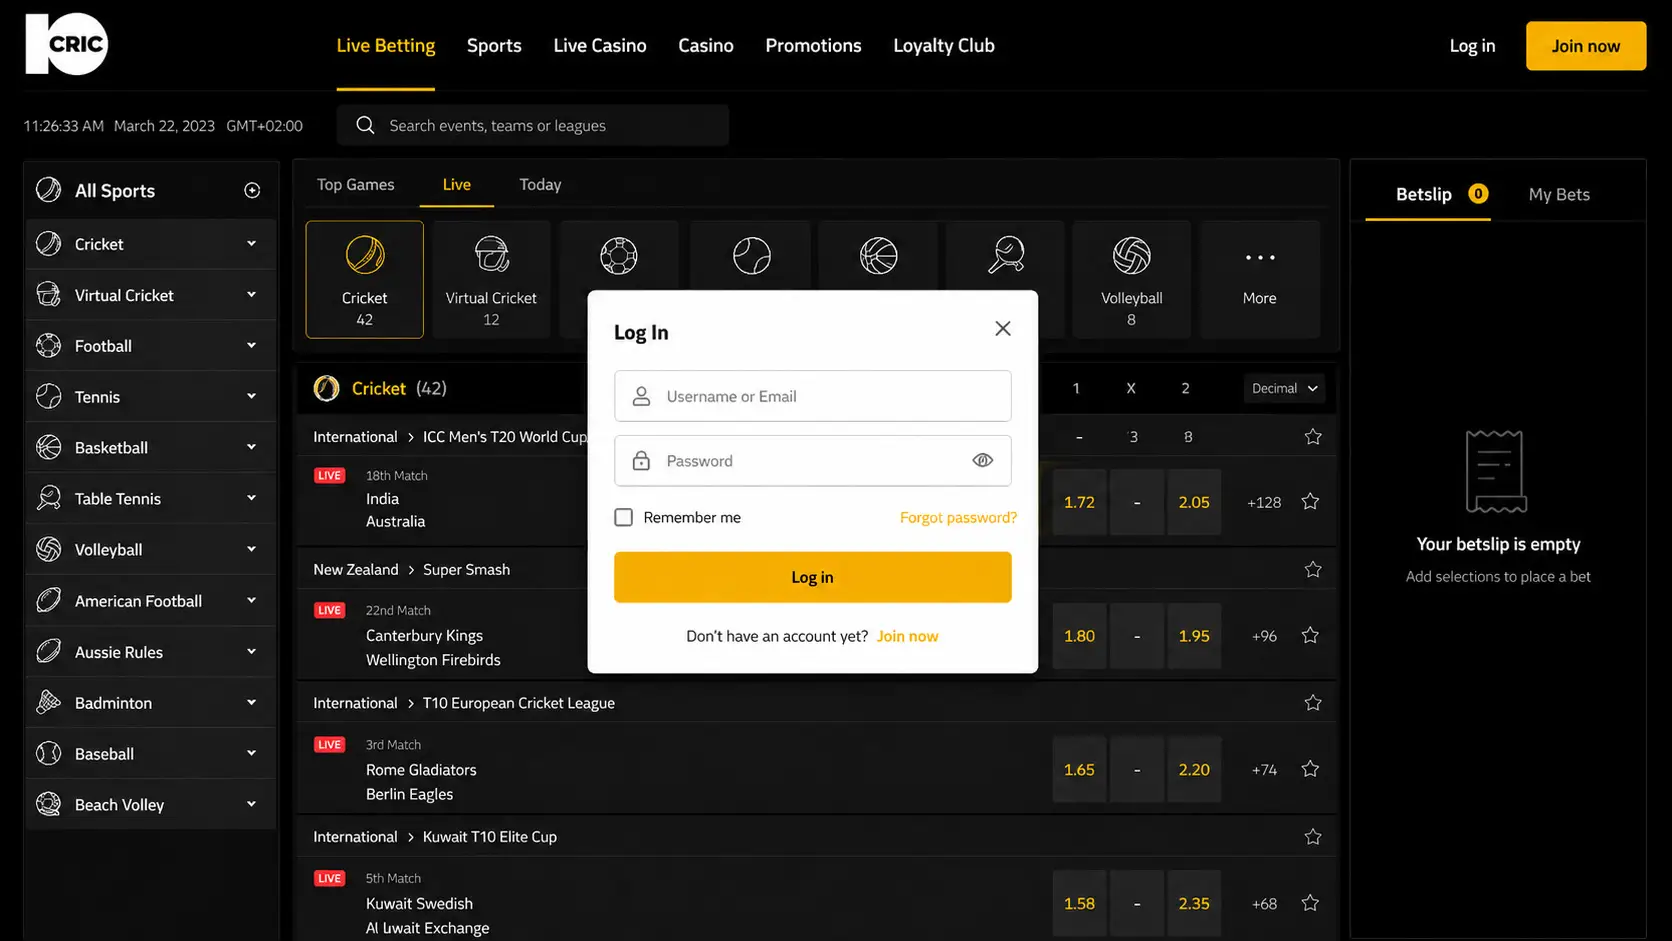Click the Aussie Rules sidebar icon
The width and height of the screenshot is (1672, 941).
click(48, 651)
